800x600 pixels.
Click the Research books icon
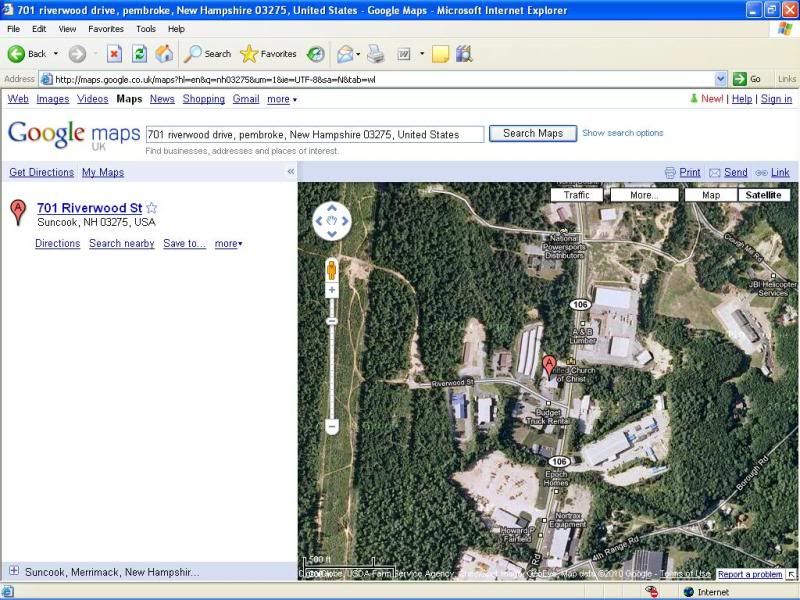(x=464, y=54)
